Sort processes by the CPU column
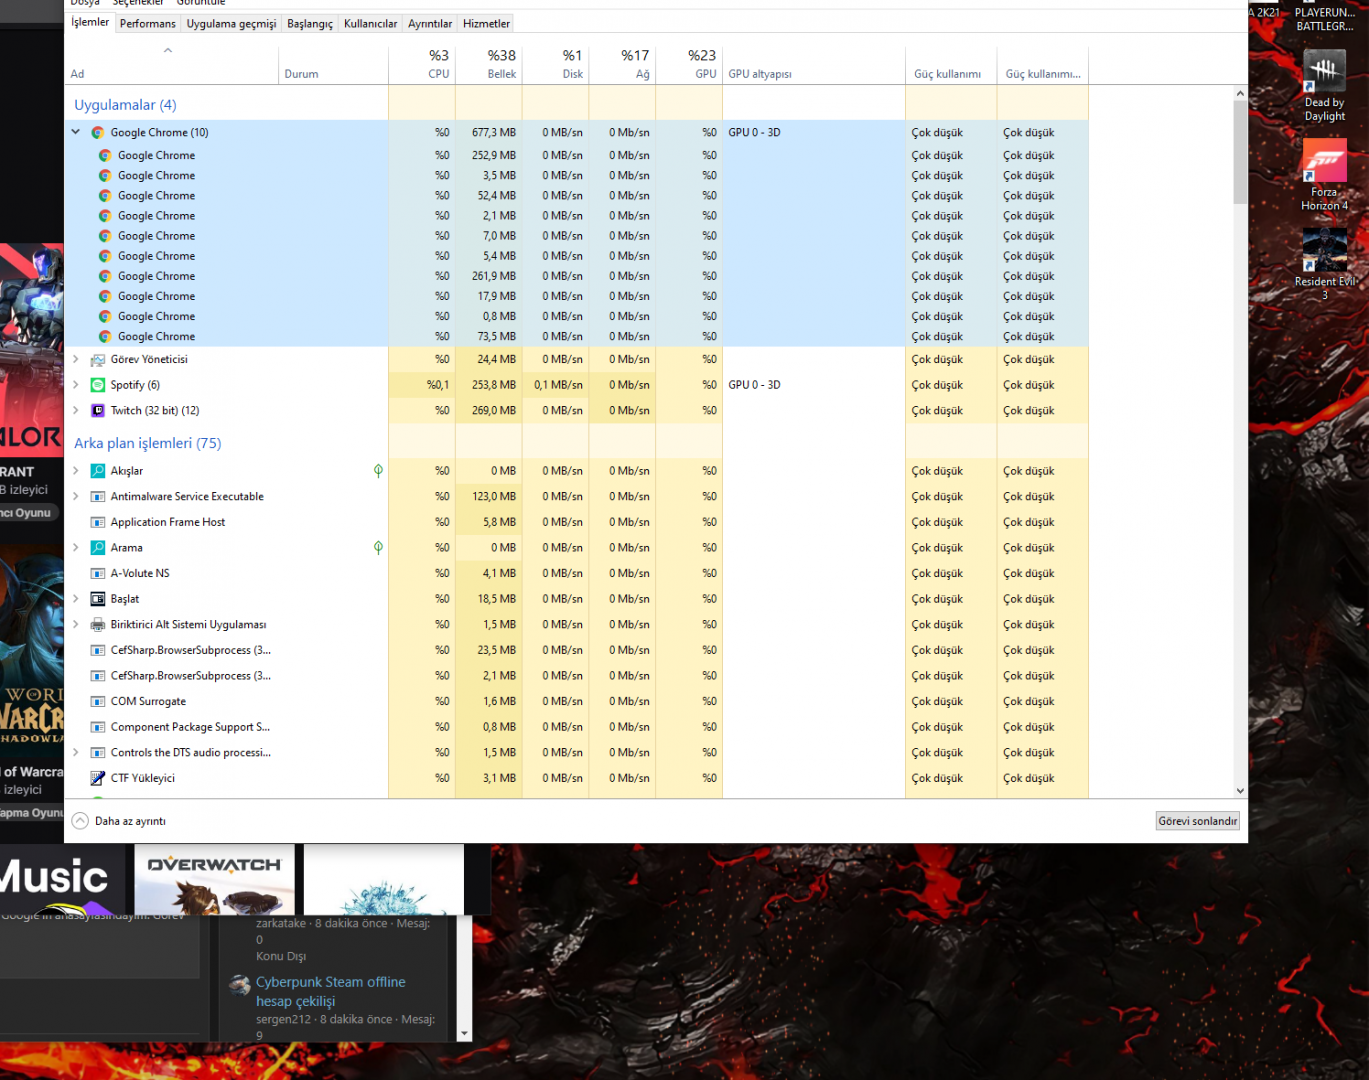This screenshot has width=1369, height=1080. (x=422, y=64)
